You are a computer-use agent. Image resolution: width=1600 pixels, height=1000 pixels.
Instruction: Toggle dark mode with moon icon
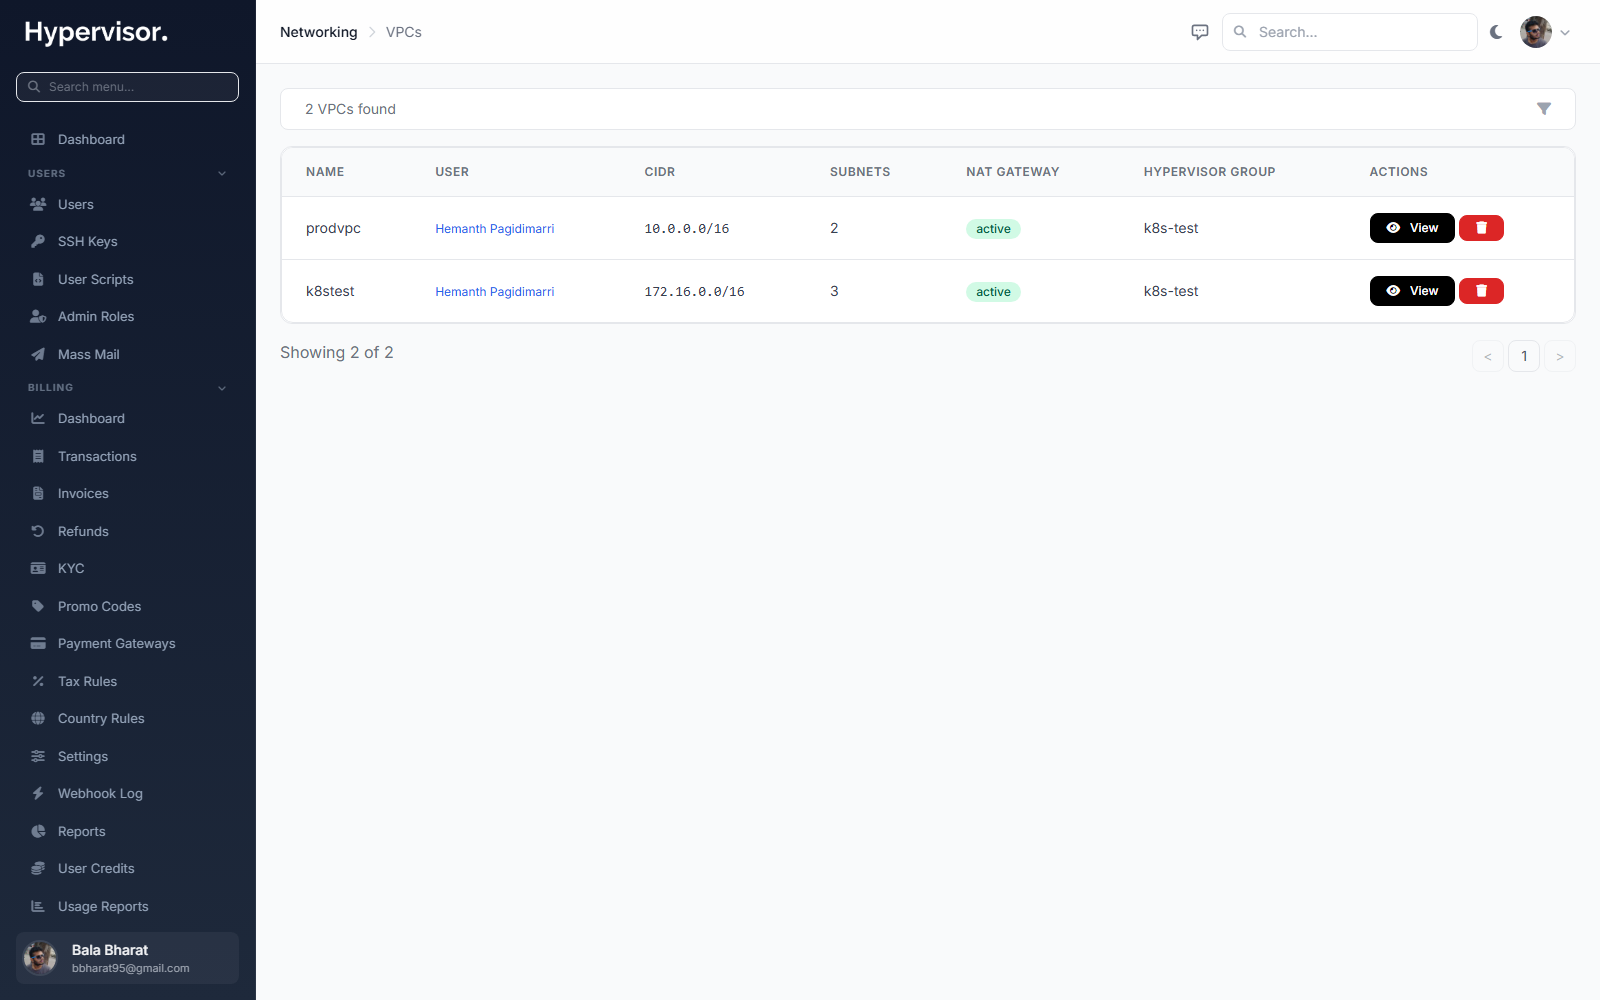coord(1496,32)
